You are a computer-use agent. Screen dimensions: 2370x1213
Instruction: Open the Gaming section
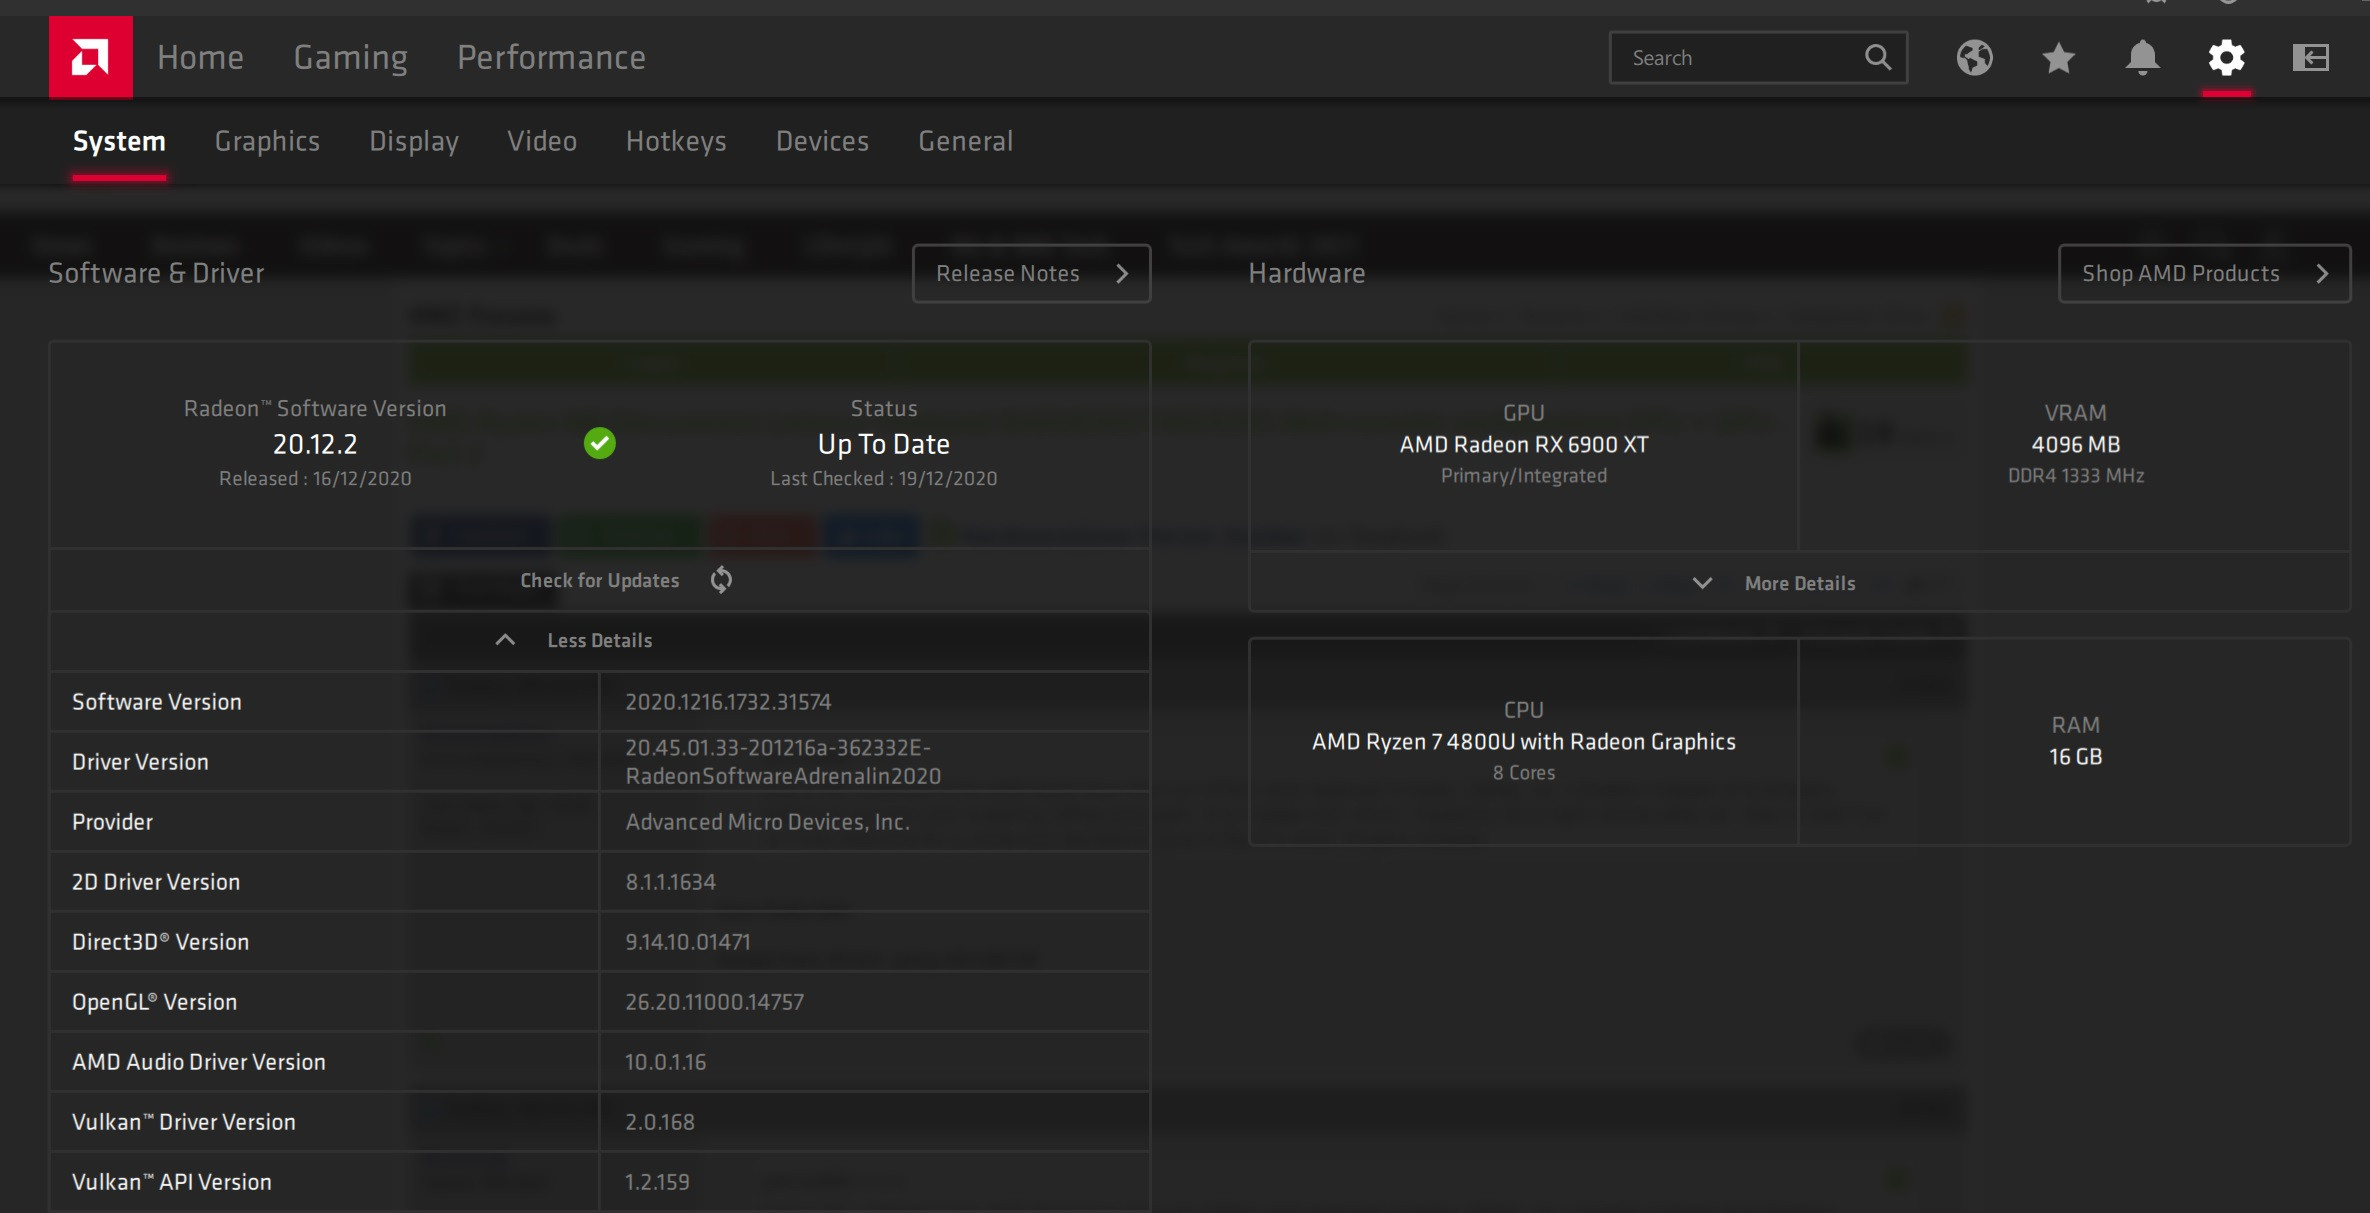click(350, 58)
